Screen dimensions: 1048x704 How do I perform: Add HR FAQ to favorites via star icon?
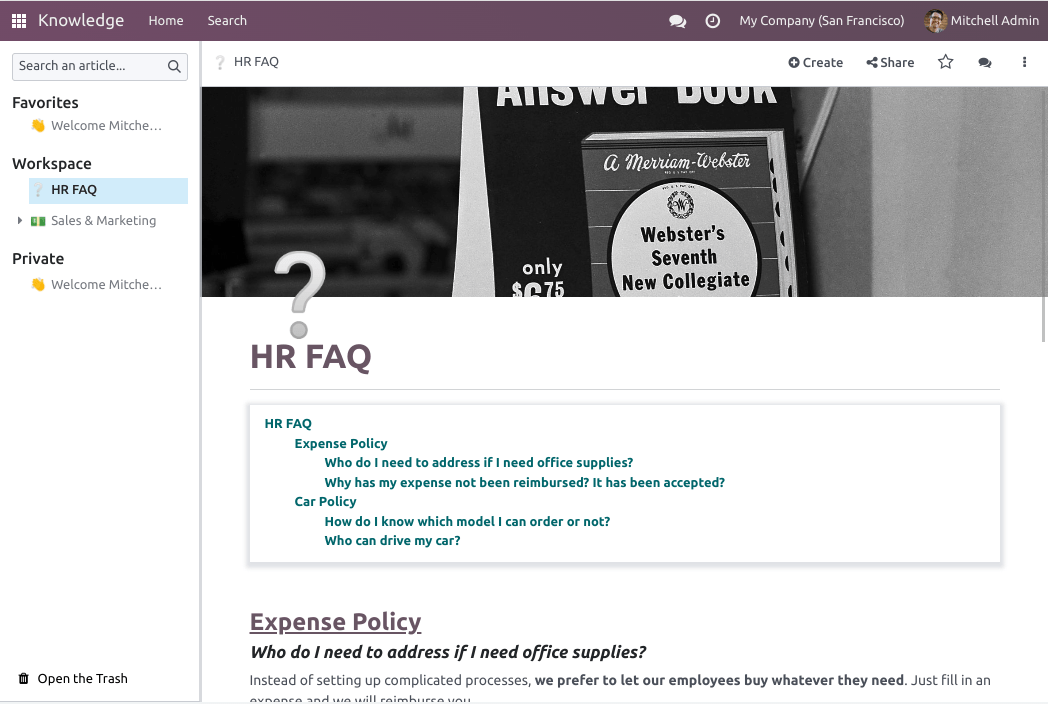[945, 62]
